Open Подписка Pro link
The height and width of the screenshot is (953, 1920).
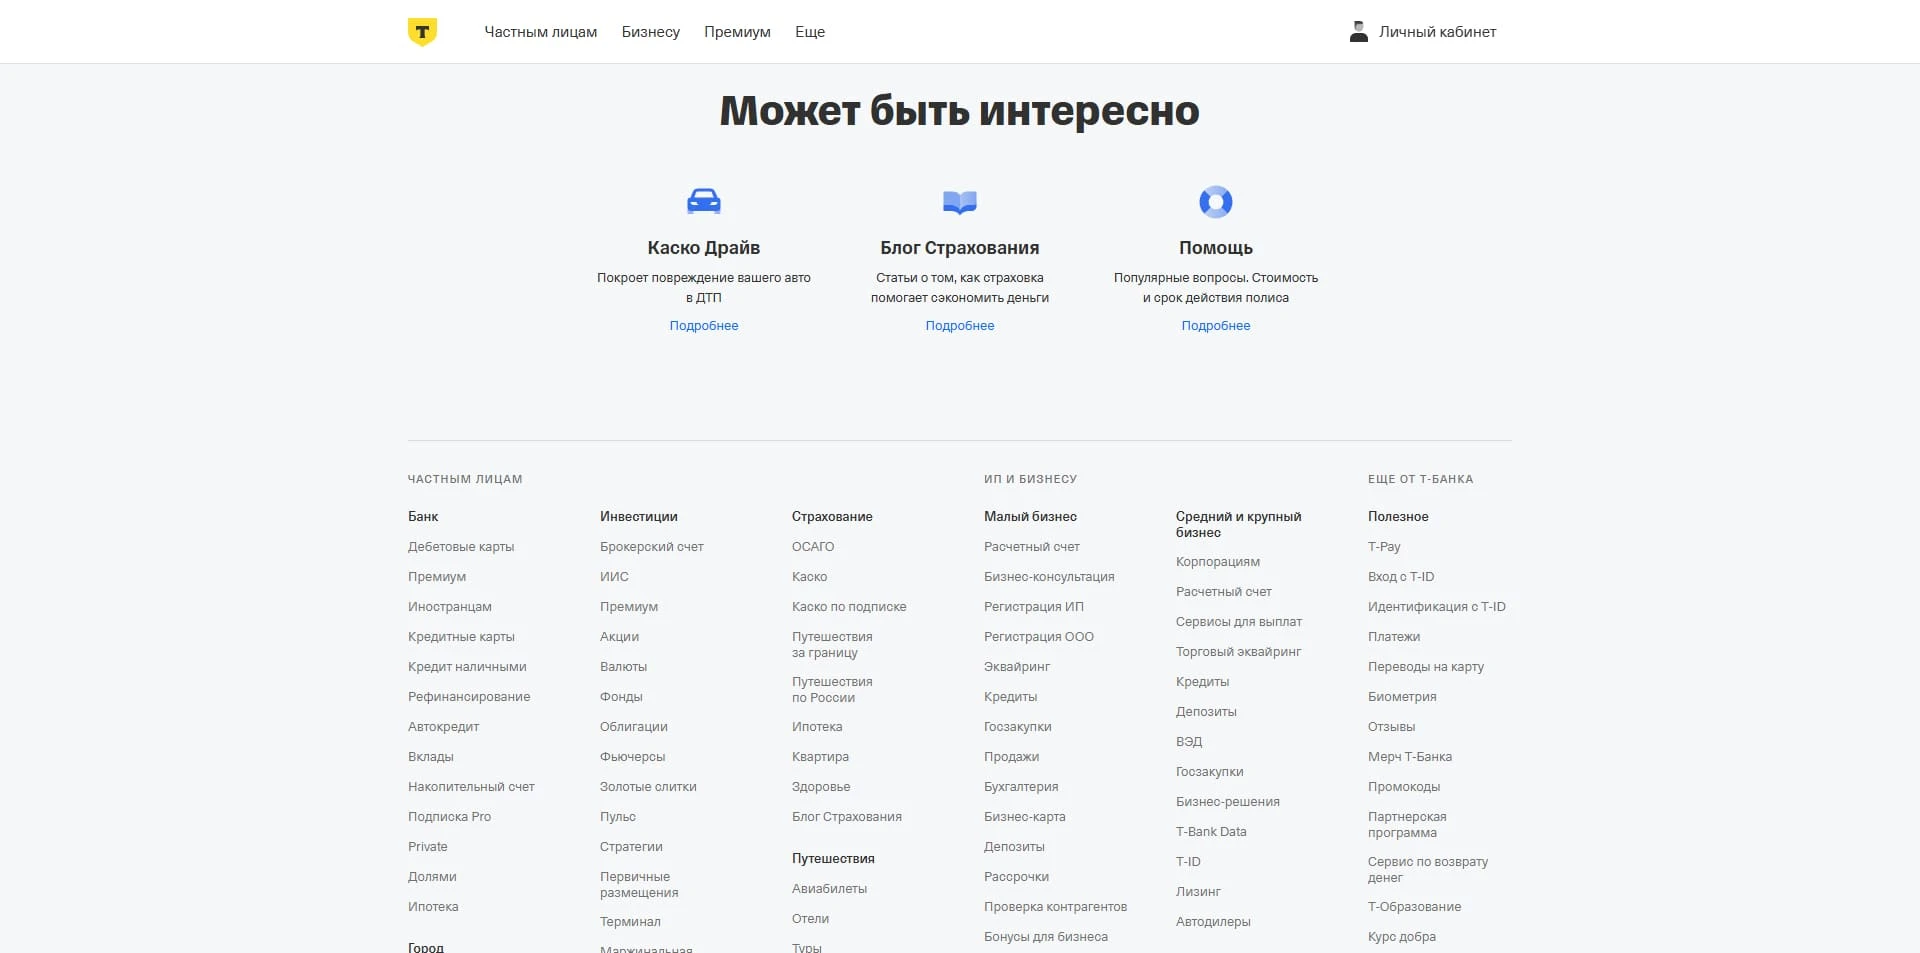[449, 817]
